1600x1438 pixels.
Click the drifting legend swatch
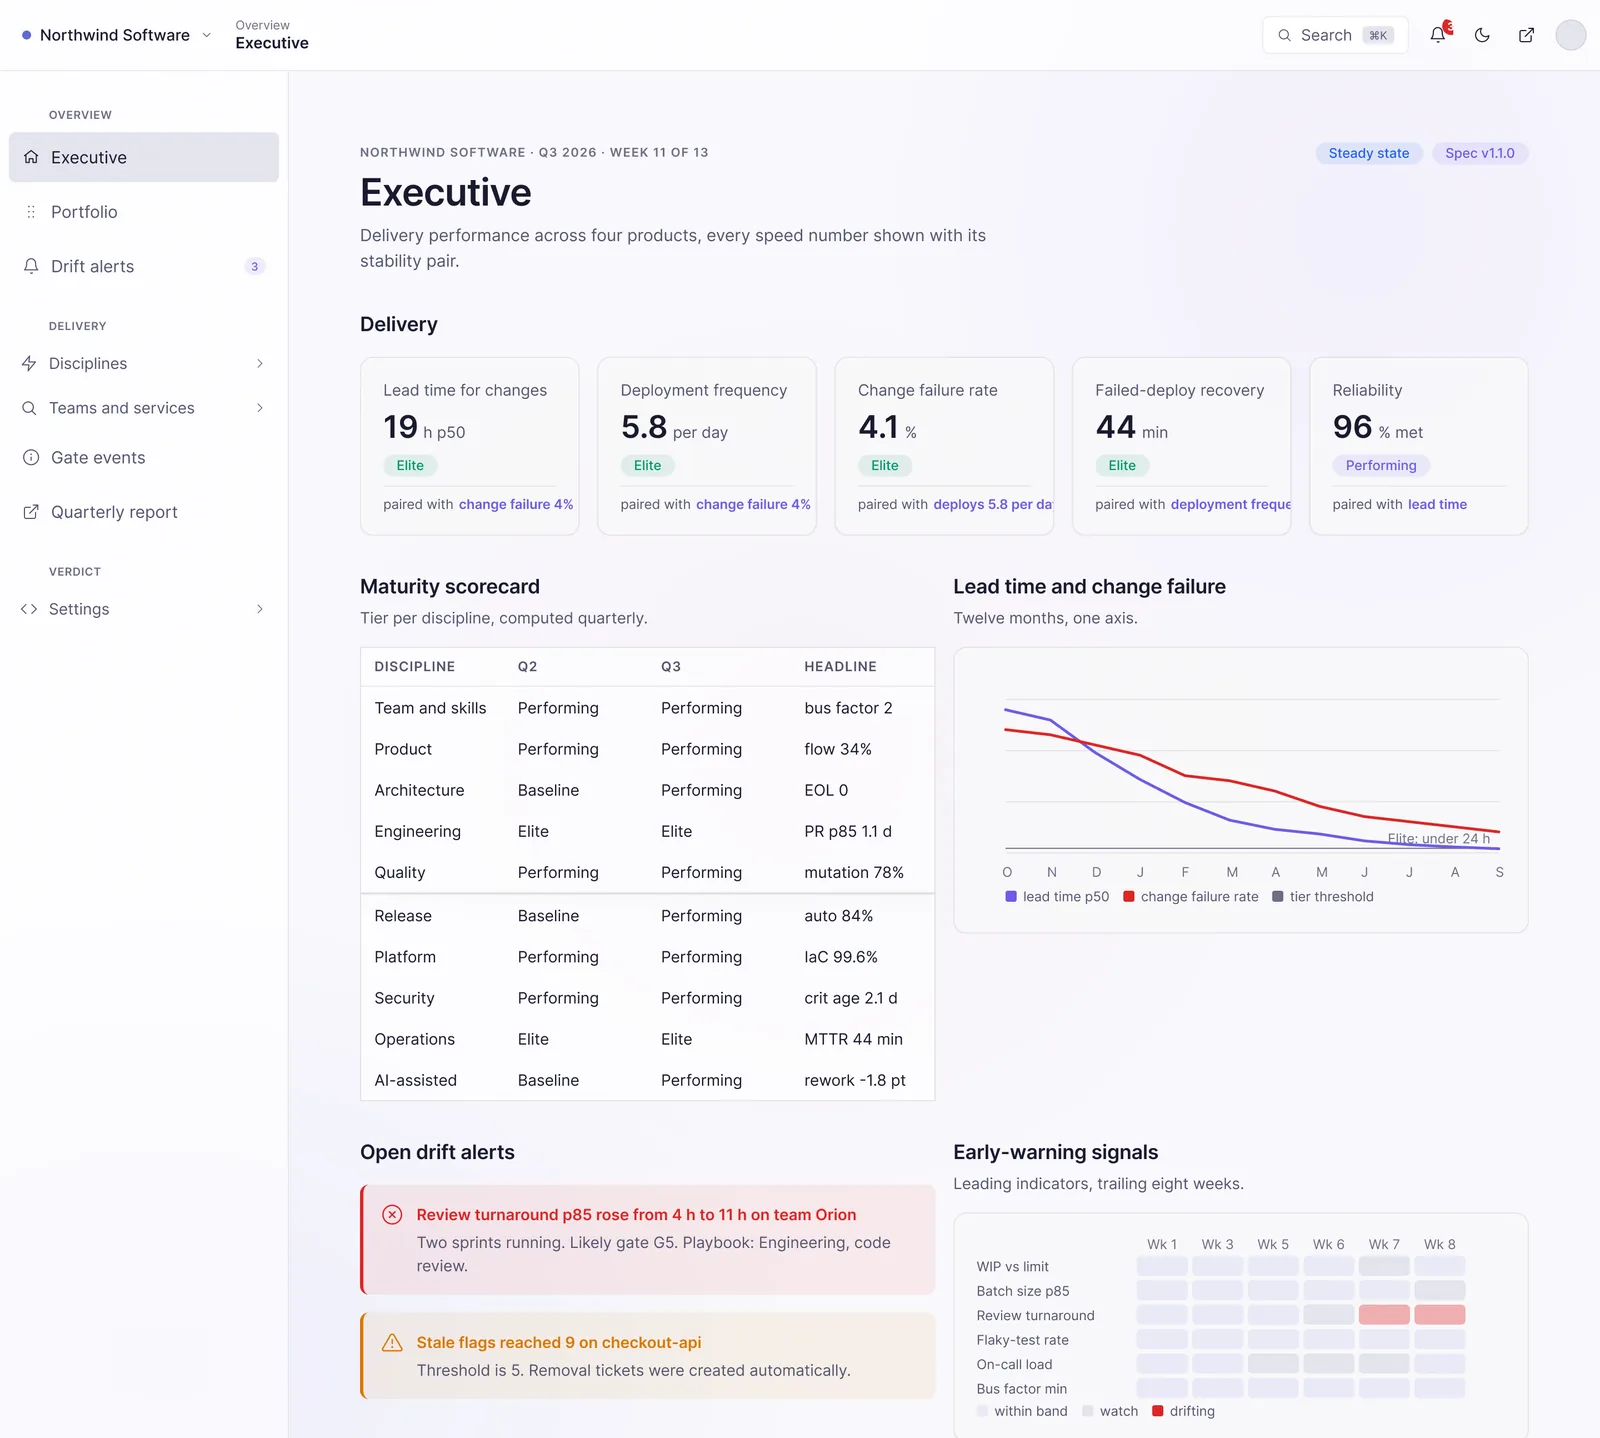click(1158, 1411)
